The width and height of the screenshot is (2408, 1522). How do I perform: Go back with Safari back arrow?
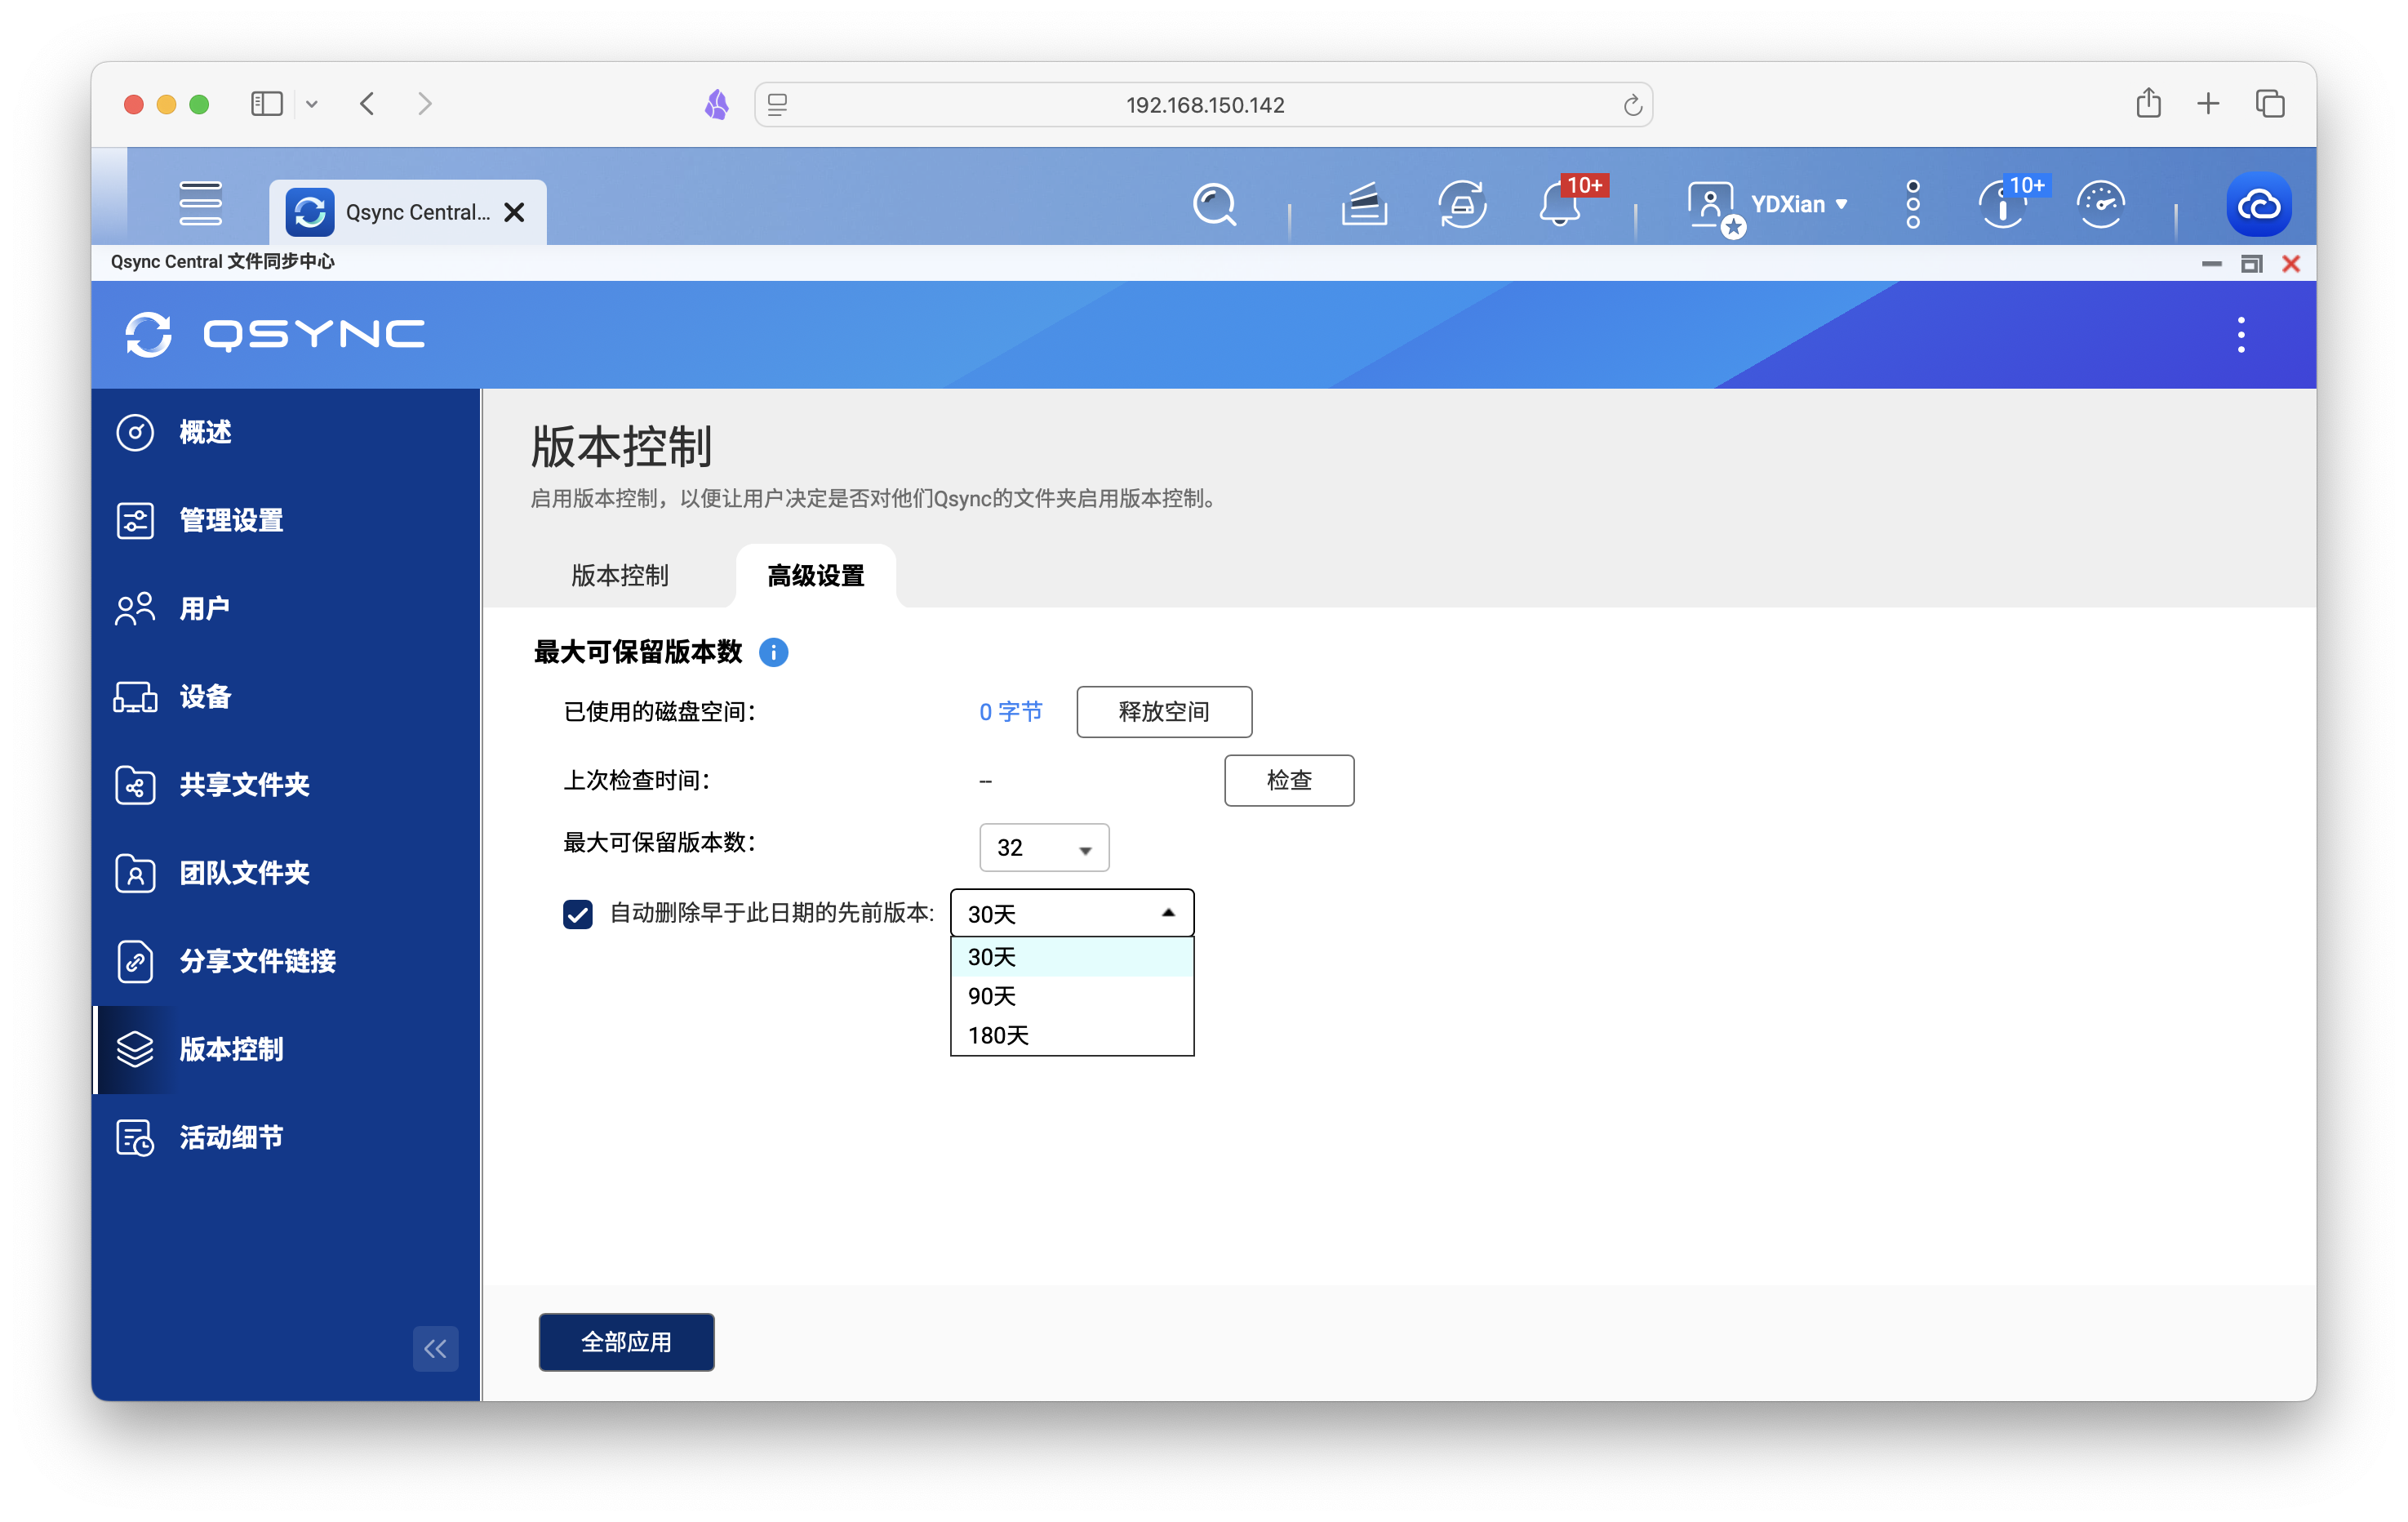coord(367,104)
